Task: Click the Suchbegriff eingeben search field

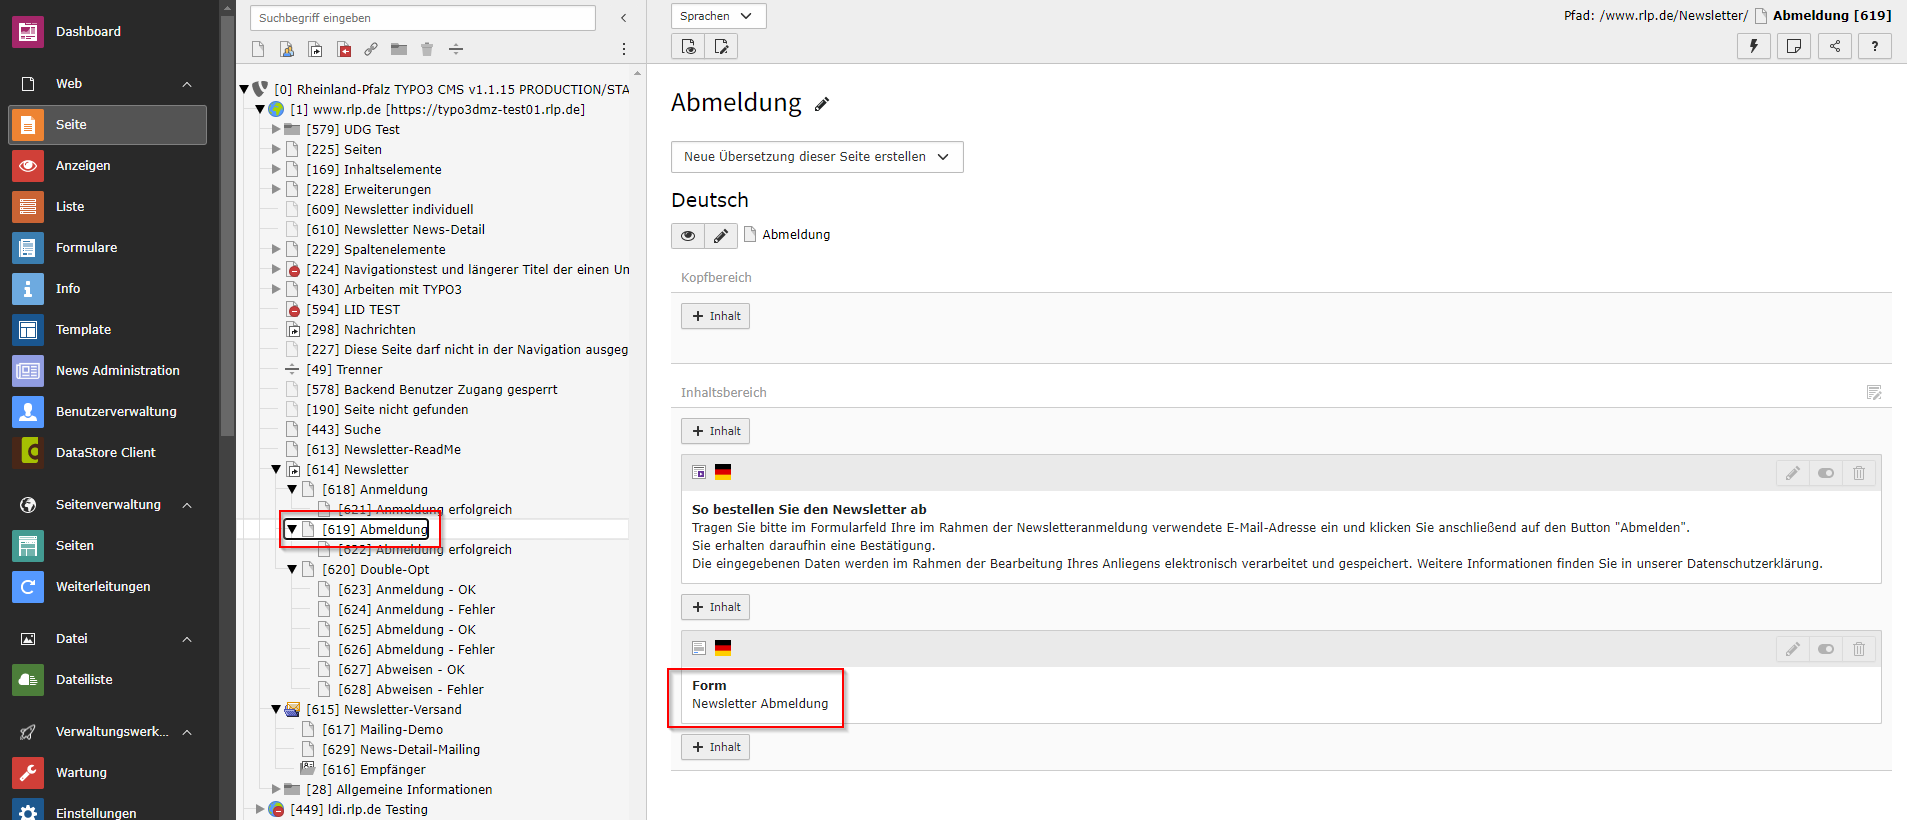Action: point(422,18)
